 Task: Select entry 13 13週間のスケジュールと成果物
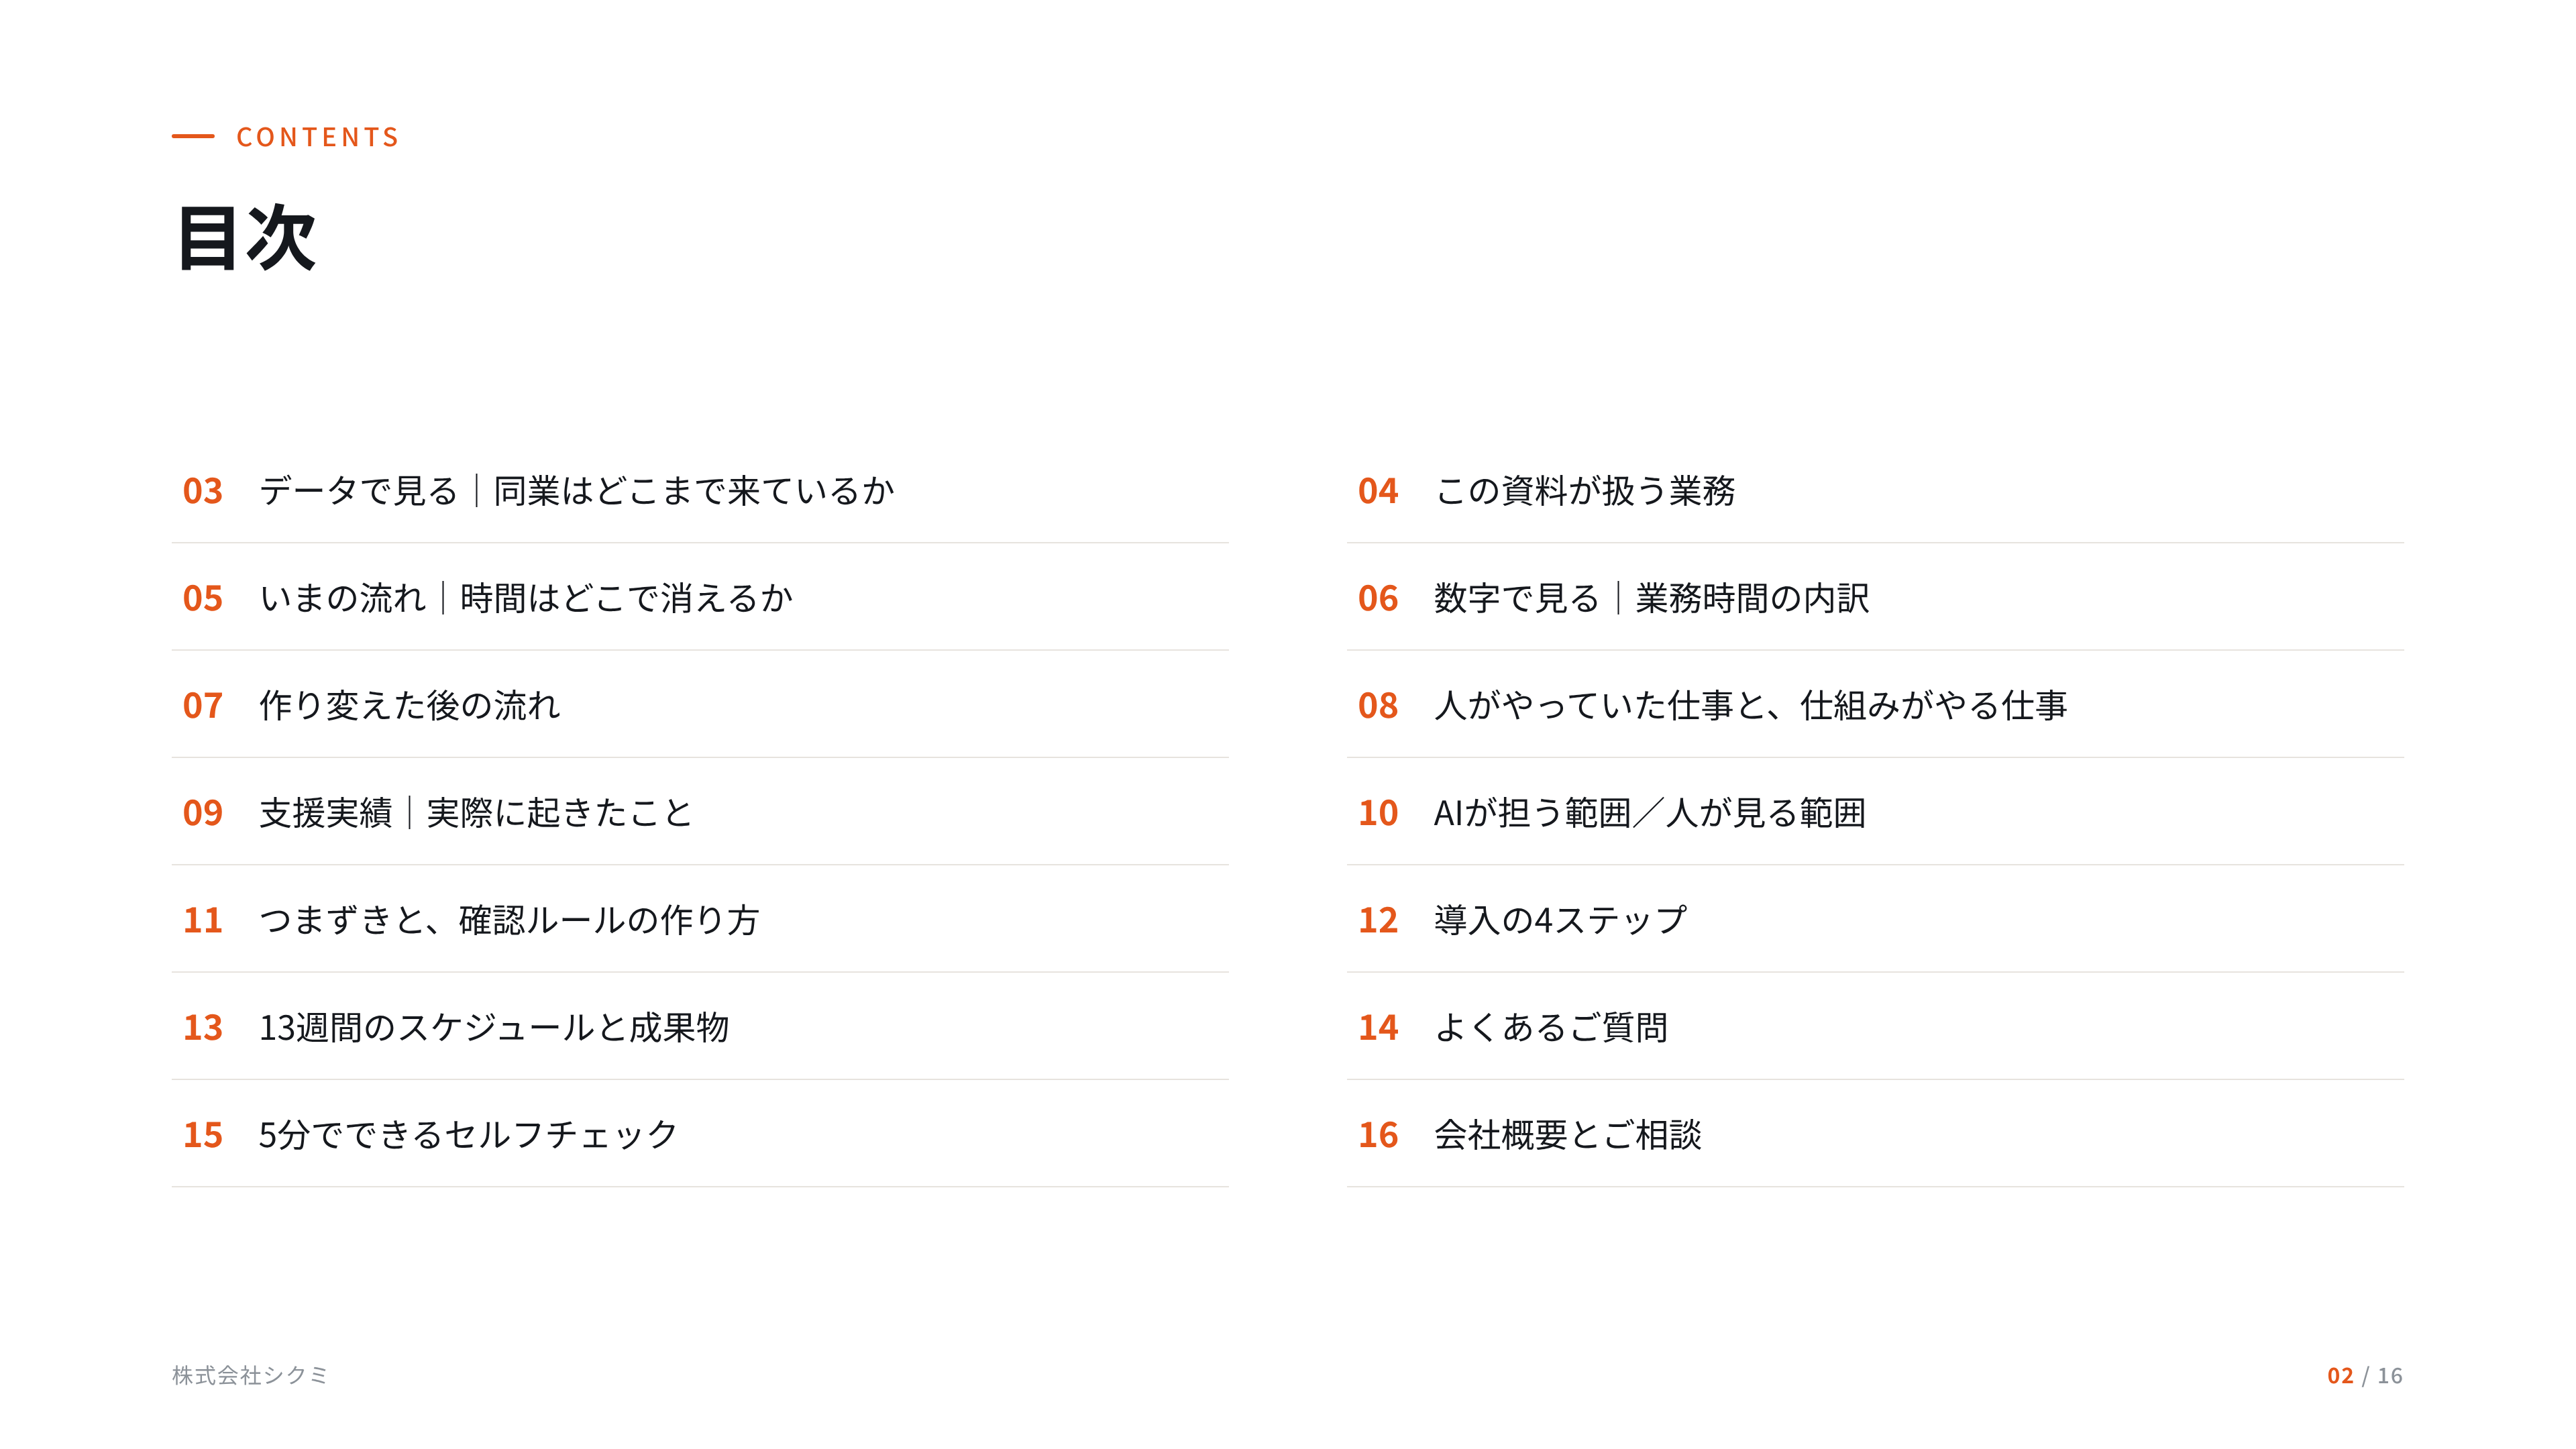[x=700, y=1027]
